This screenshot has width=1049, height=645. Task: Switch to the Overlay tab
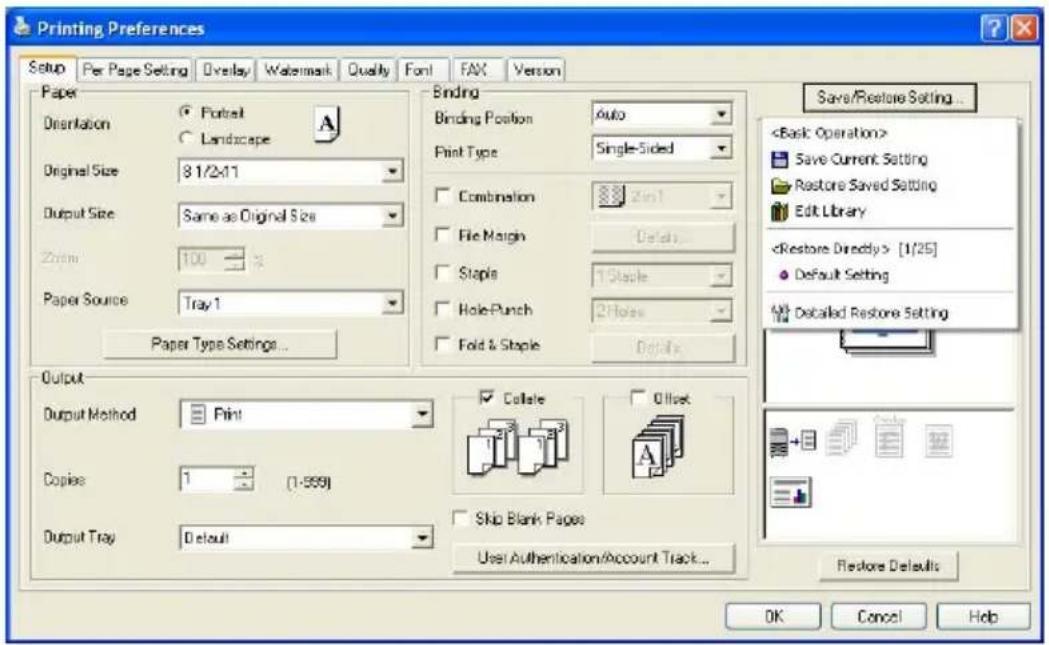click(x=226, y=70)
